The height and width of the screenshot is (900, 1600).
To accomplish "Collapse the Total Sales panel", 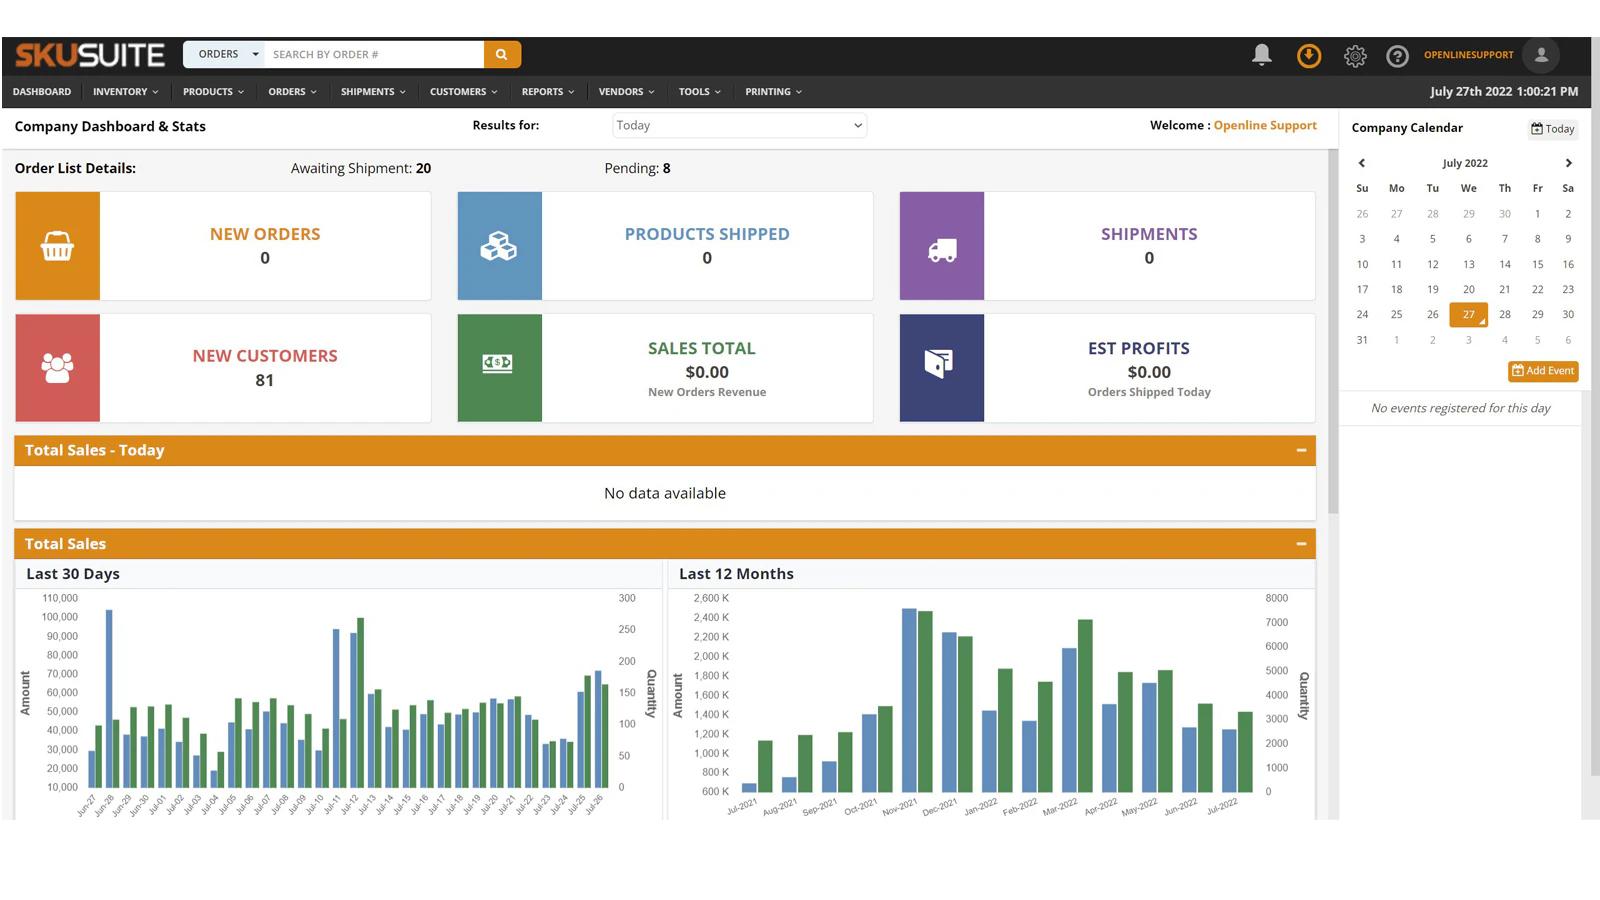I will (1301, 544).
